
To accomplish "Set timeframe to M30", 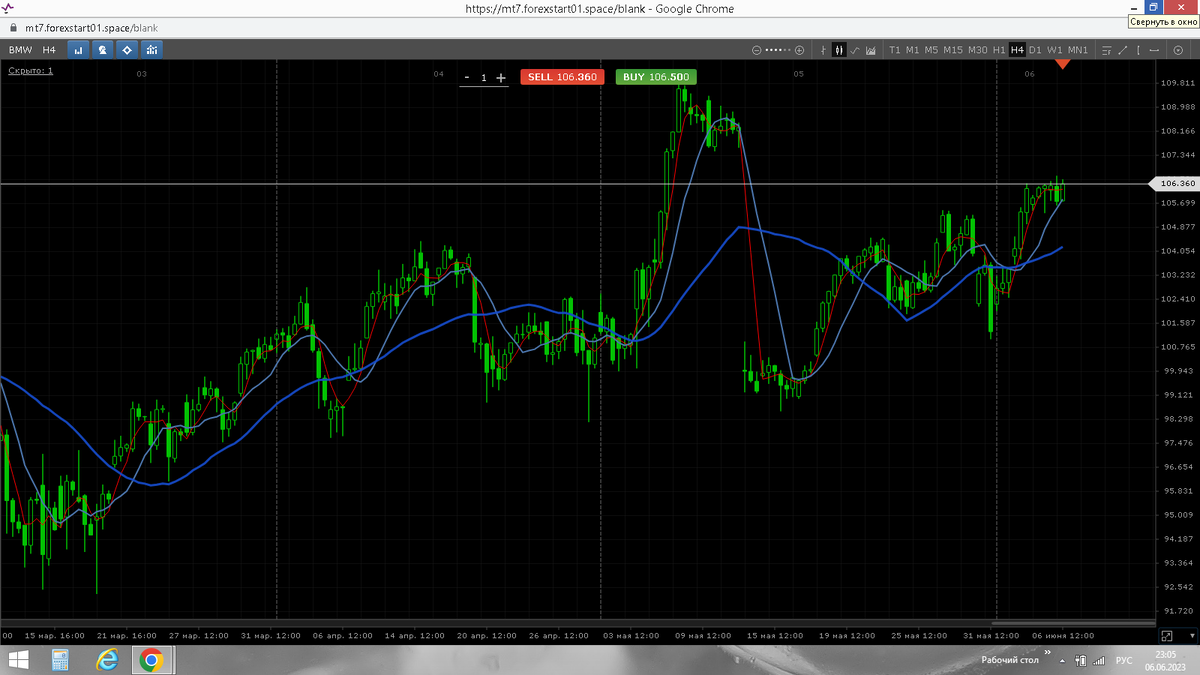I will tap(978, 50).
